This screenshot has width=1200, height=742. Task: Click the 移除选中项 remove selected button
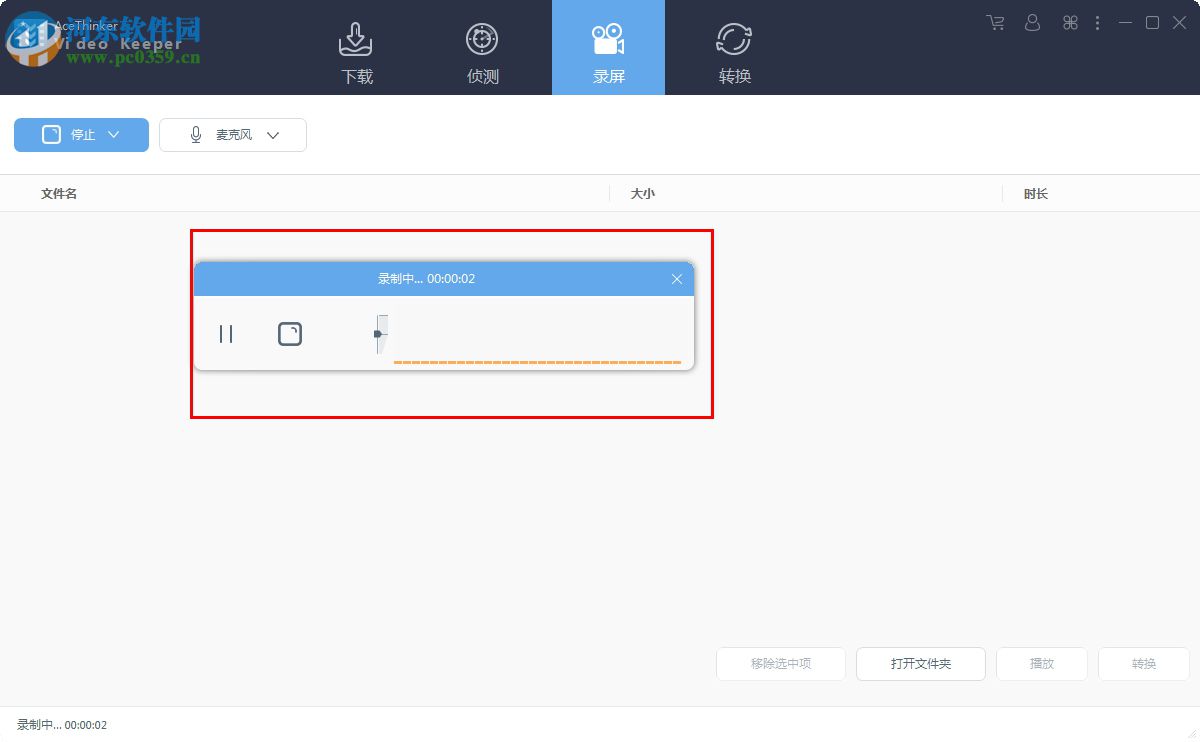(x=780, y=663)
